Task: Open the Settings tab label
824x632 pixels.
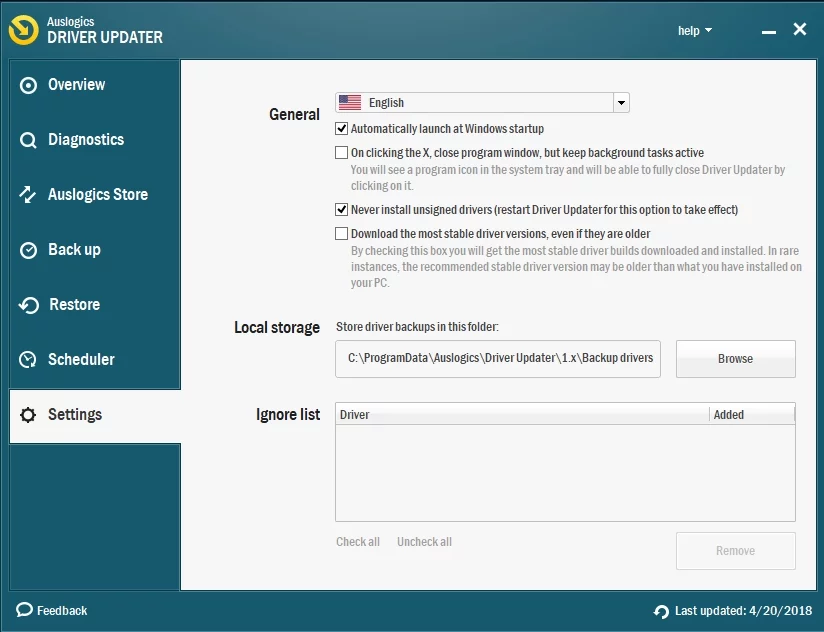Action: (75, 415)
